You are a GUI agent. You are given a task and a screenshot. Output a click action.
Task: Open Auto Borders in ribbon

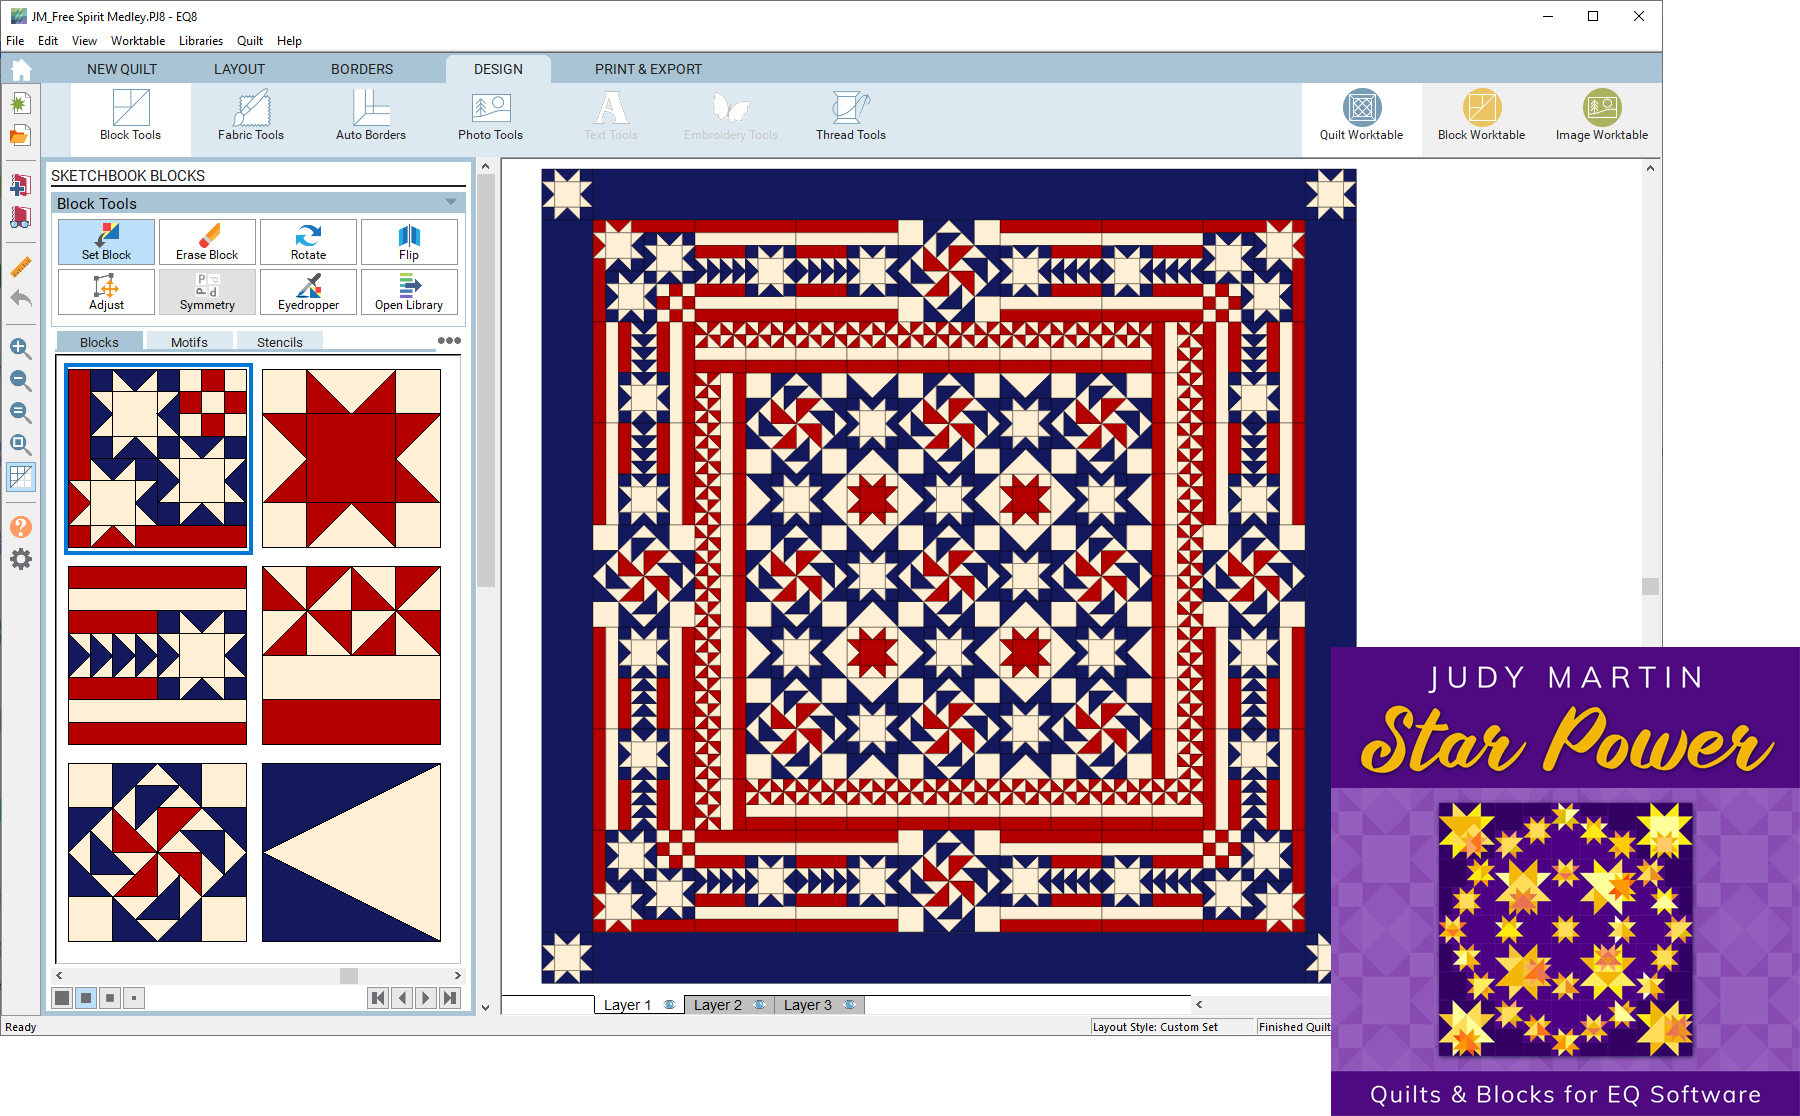point(371,117)
